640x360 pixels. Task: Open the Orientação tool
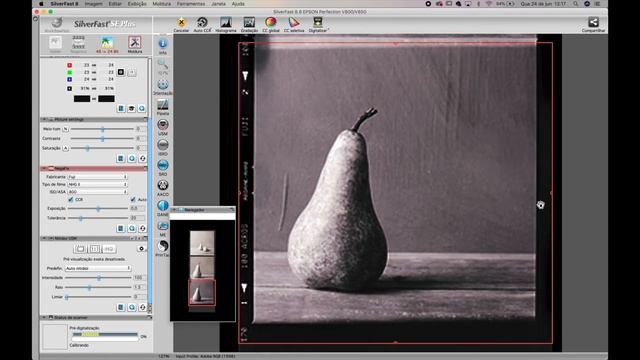162,87
